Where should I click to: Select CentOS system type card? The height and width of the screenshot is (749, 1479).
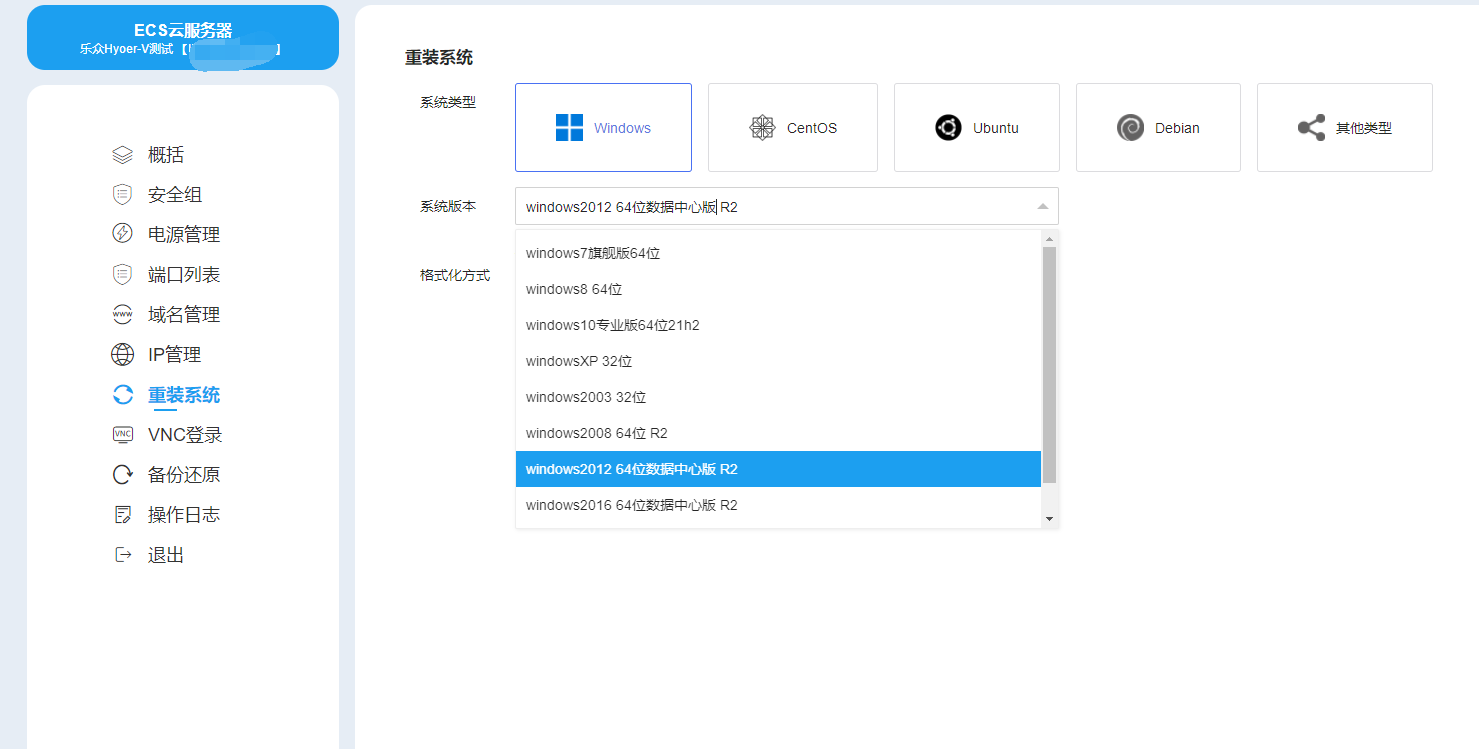pos(793,127)
